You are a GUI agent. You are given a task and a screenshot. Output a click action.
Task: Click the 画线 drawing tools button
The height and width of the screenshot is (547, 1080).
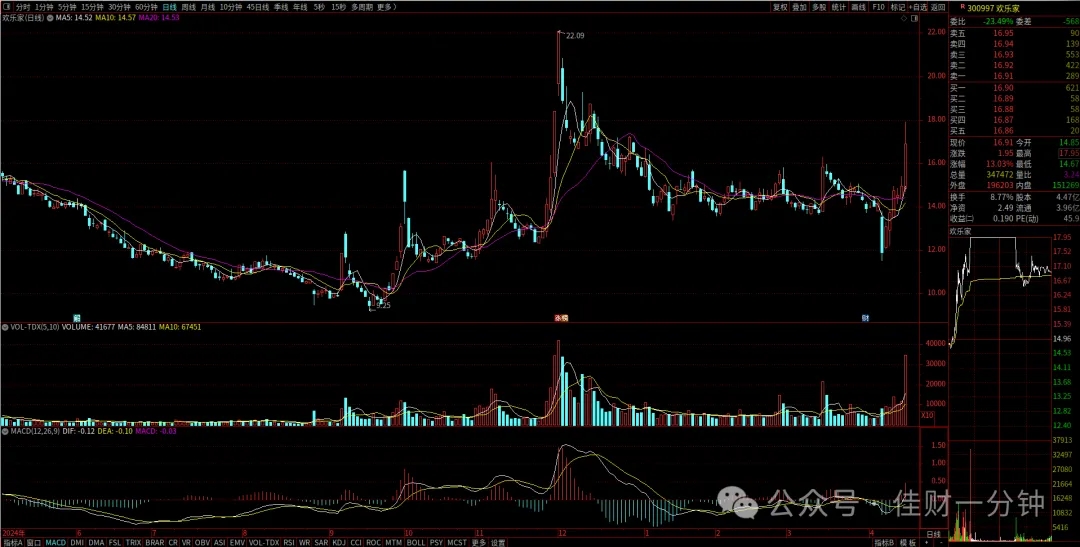coord(858,7)
